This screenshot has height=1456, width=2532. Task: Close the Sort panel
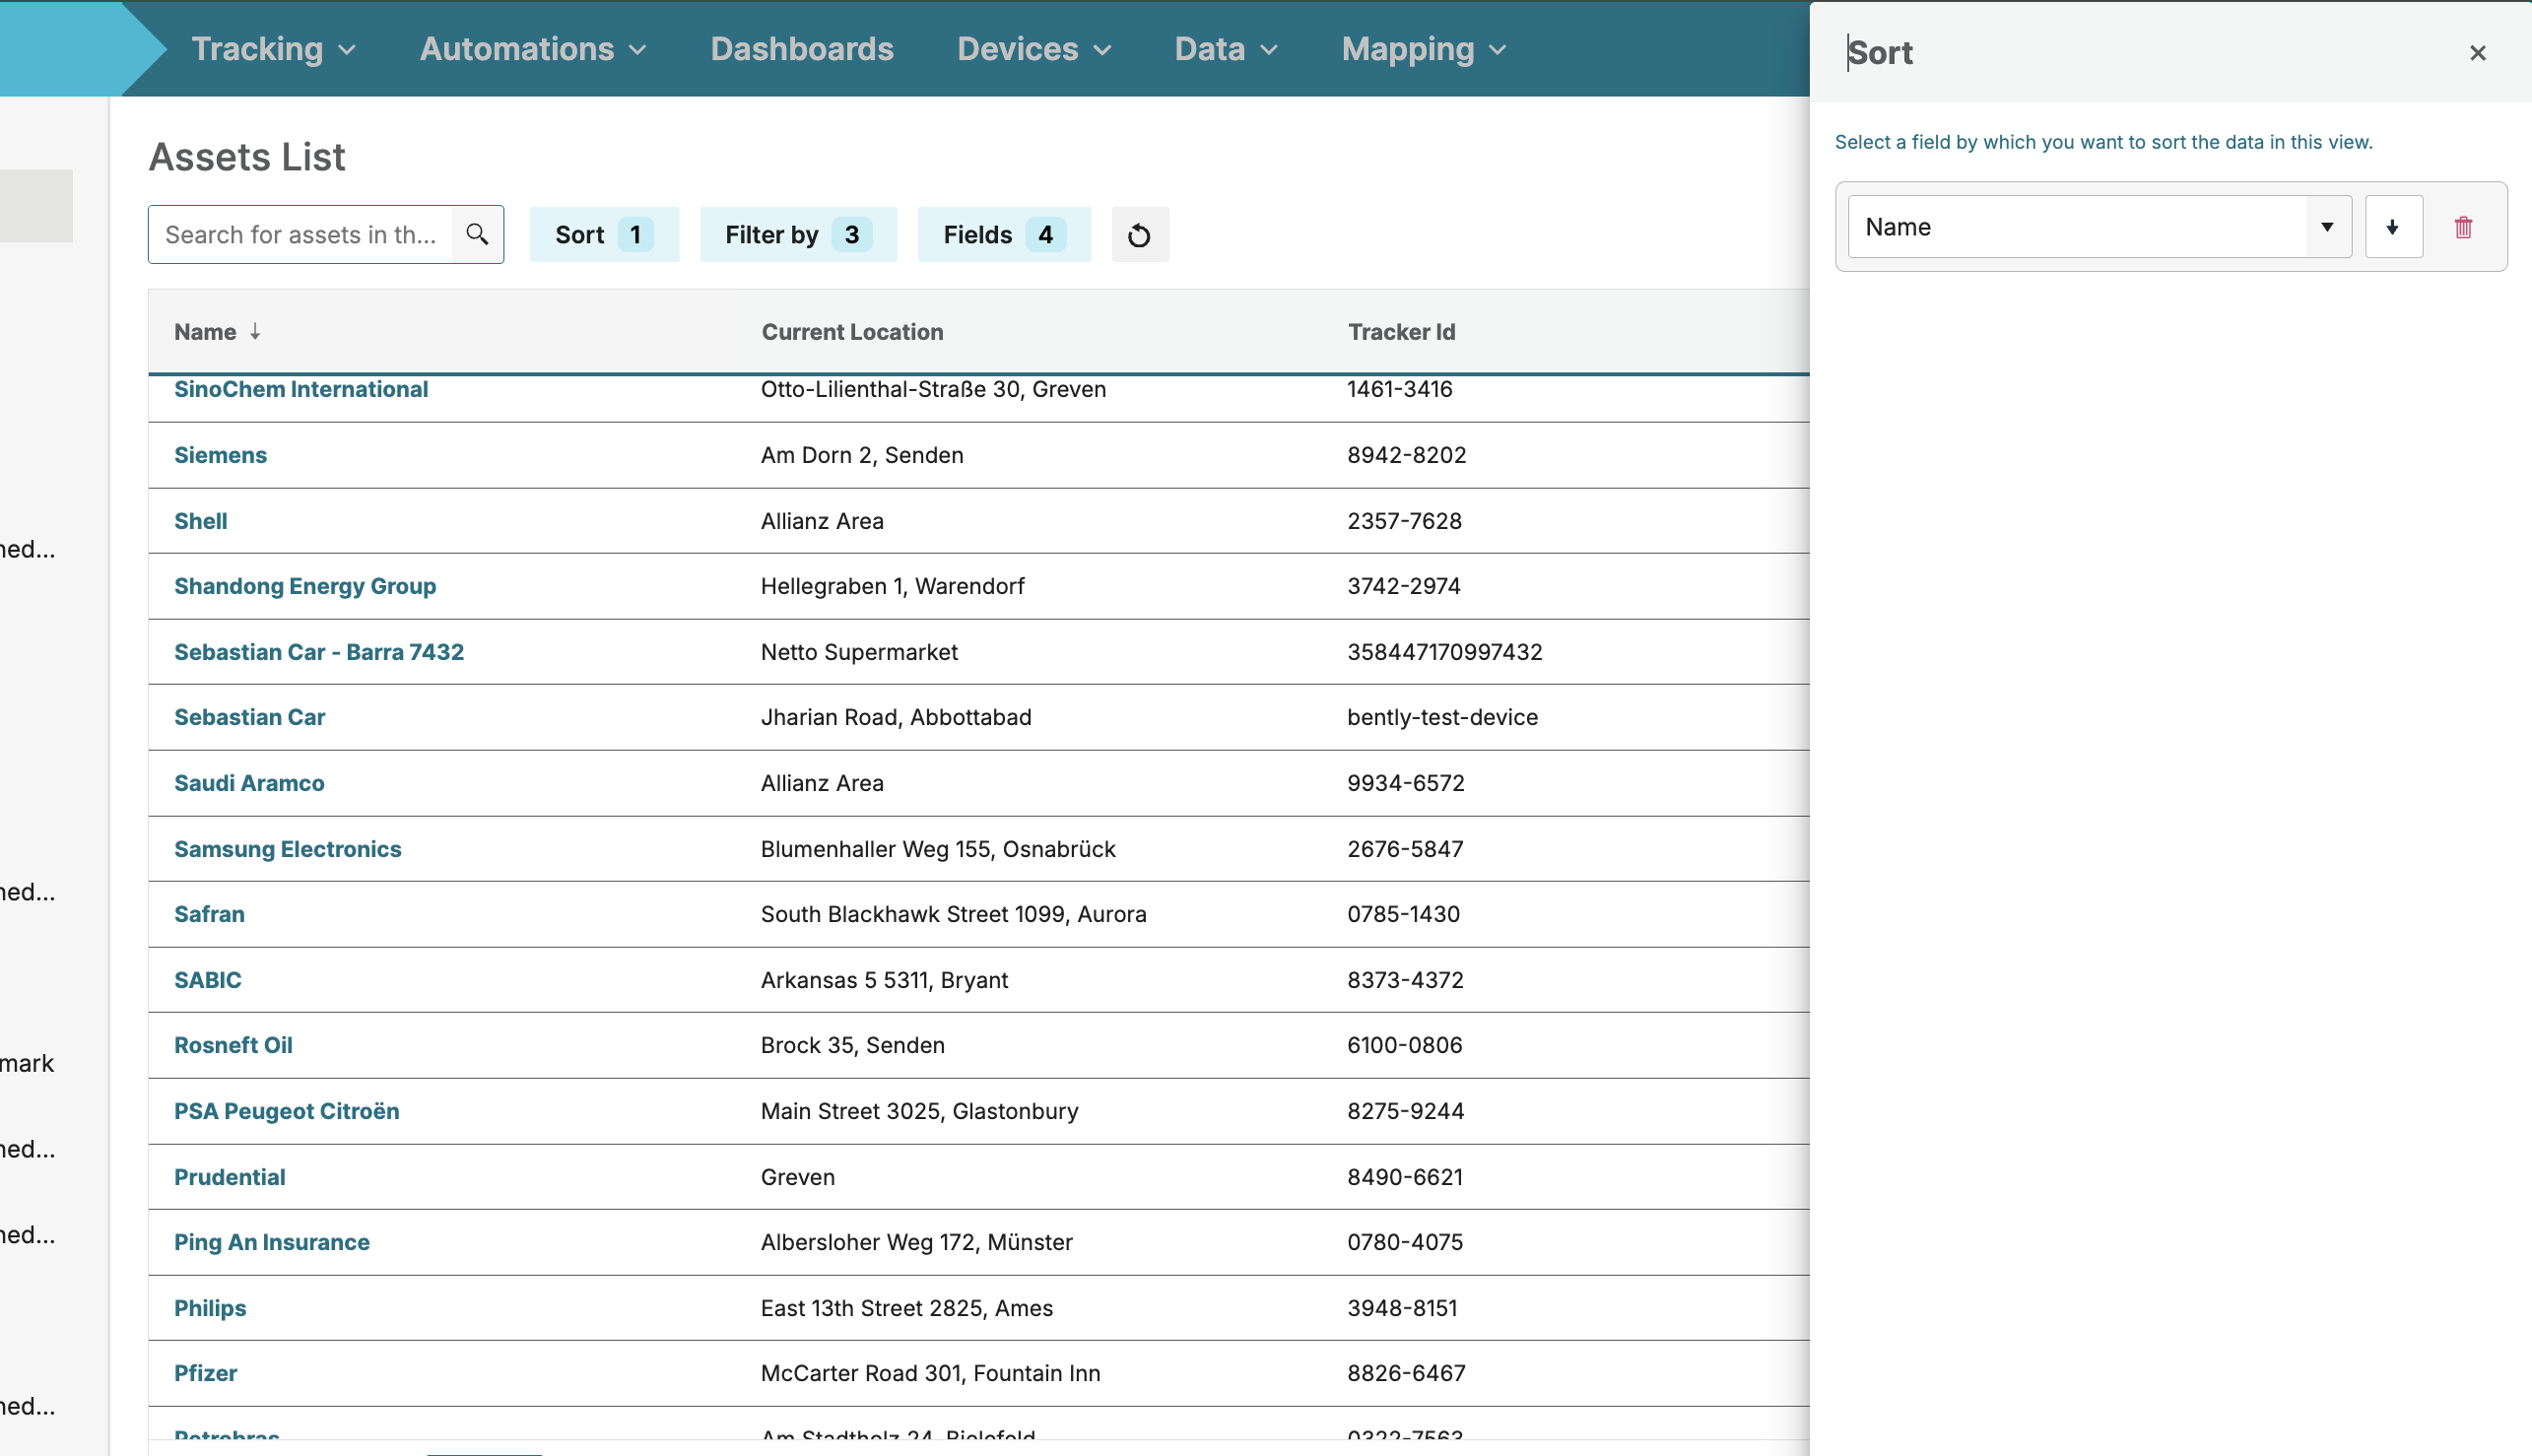click(x=2477, y=53)
